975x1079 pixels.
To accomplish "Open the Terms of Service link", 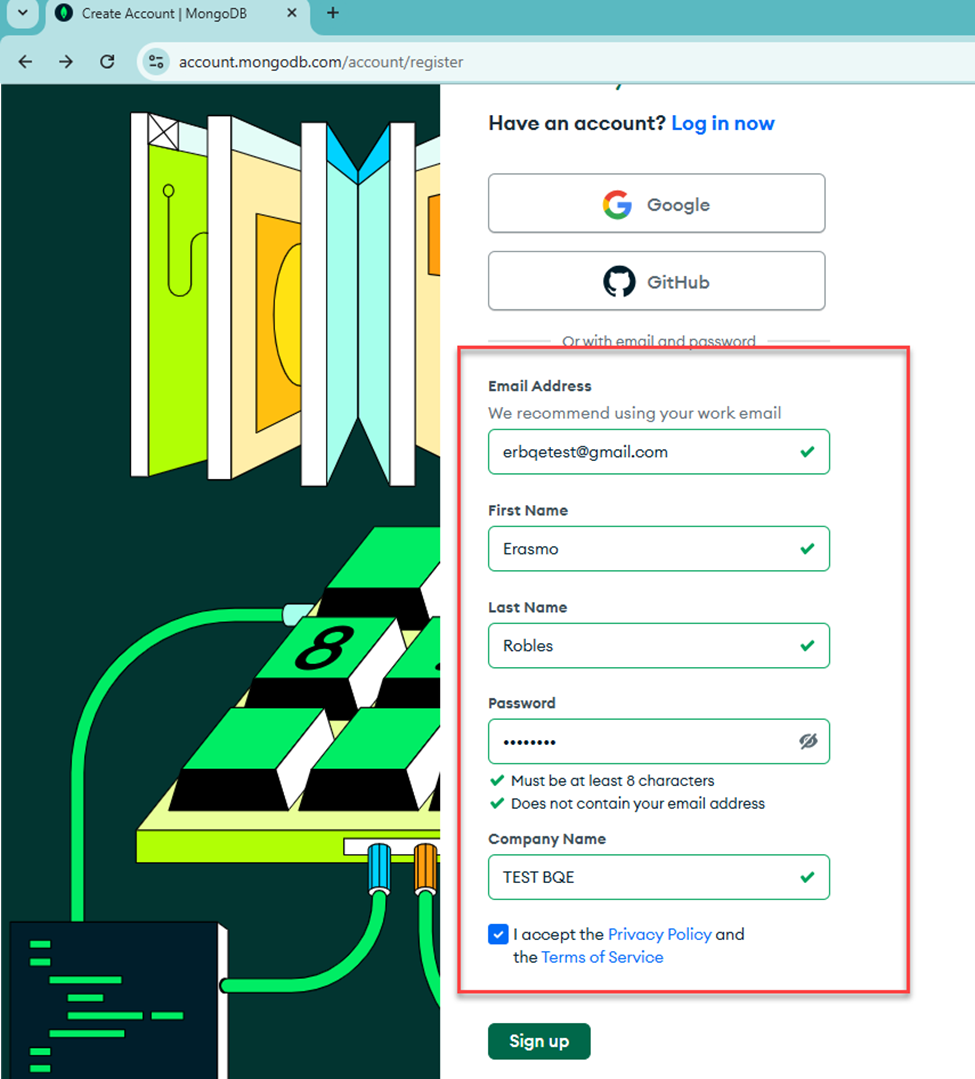I will click(x=602, y=957).
